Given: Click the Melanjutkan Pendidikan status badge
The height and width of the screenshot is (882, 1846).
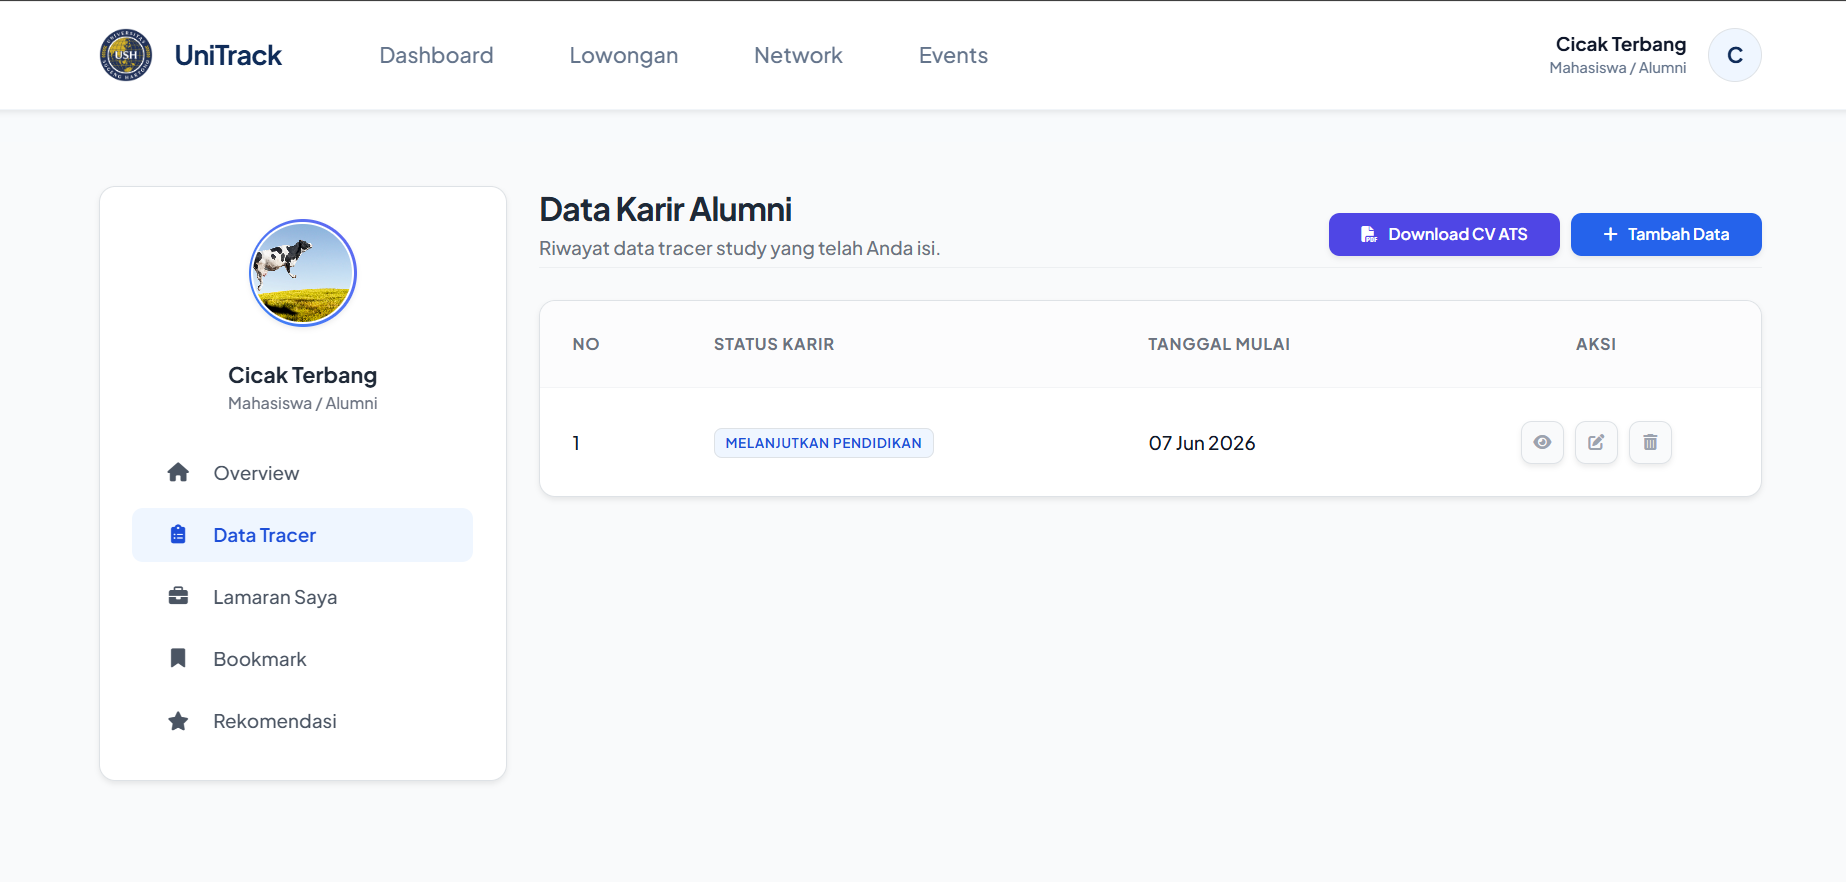Looking at the screenshot, I should coord(824,443).
